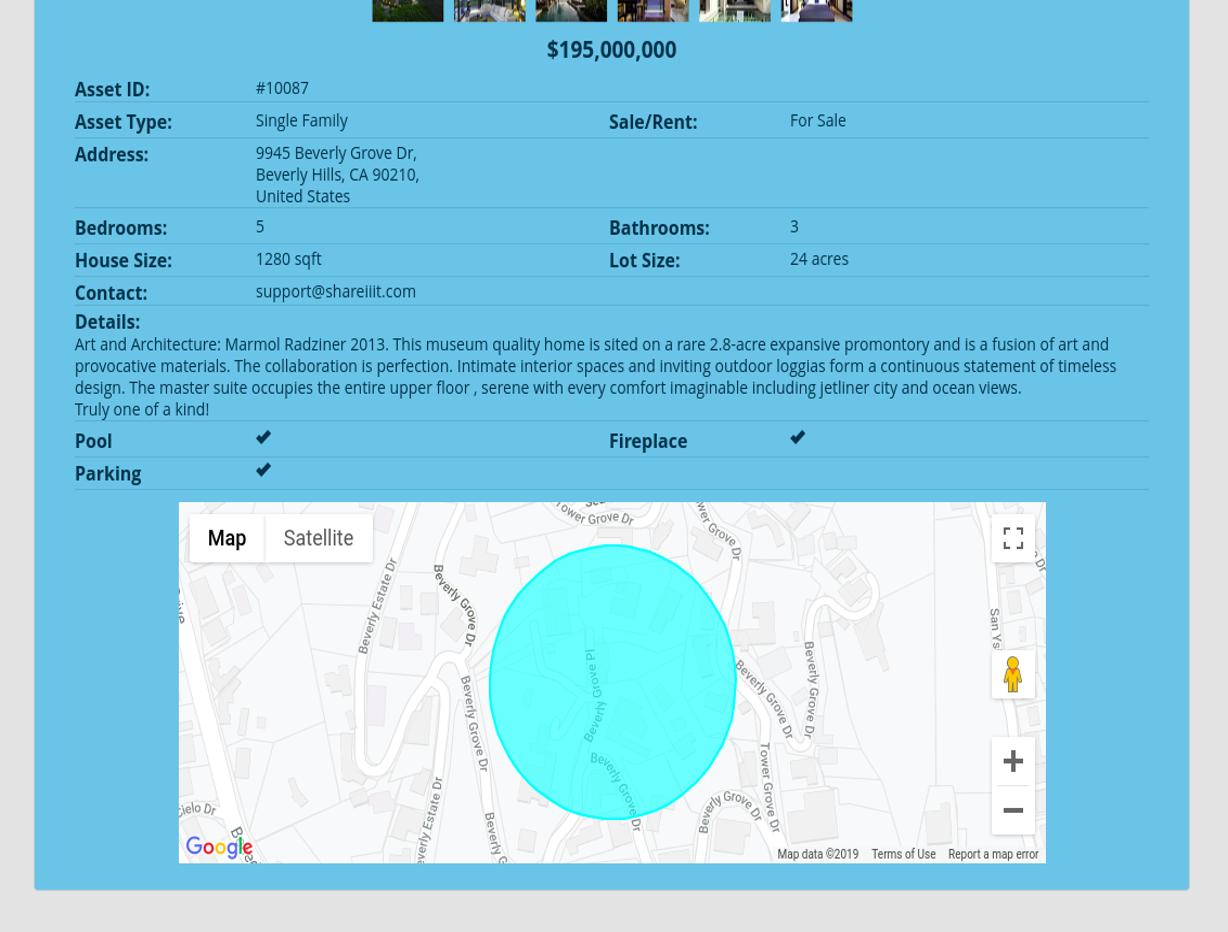
Task: Click the Parking checkmark icon
Action: point(263,469)
